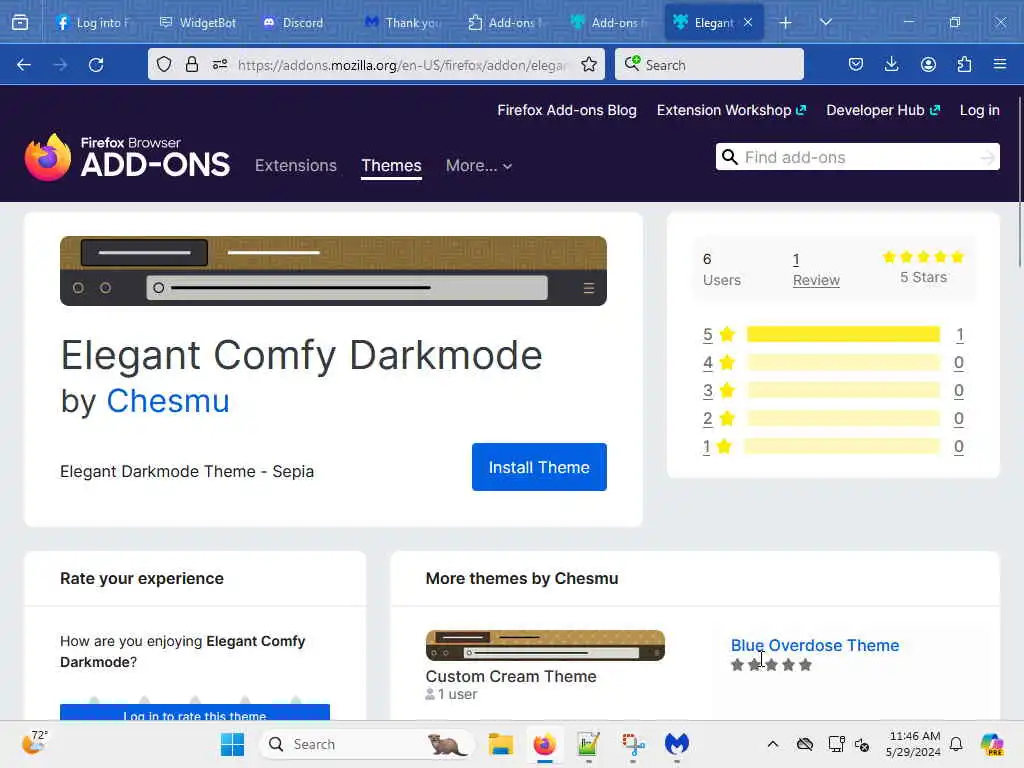Click the find add-ons magnifier icon
The image size is (1024, 768).
click(730, 157)
